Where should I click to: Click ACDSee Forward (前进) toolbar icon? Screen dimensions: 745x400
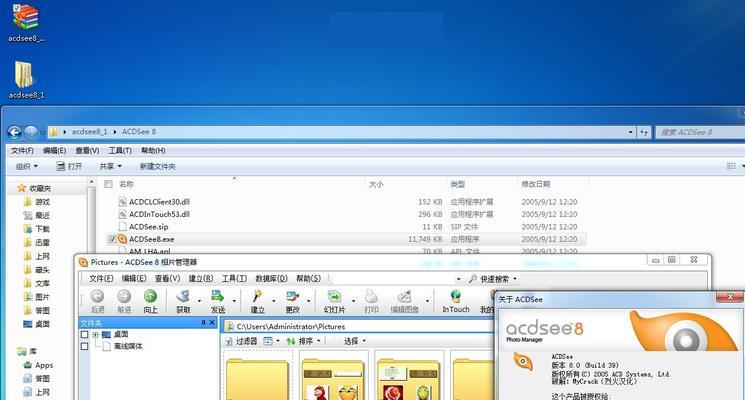[x=124, y=296]
